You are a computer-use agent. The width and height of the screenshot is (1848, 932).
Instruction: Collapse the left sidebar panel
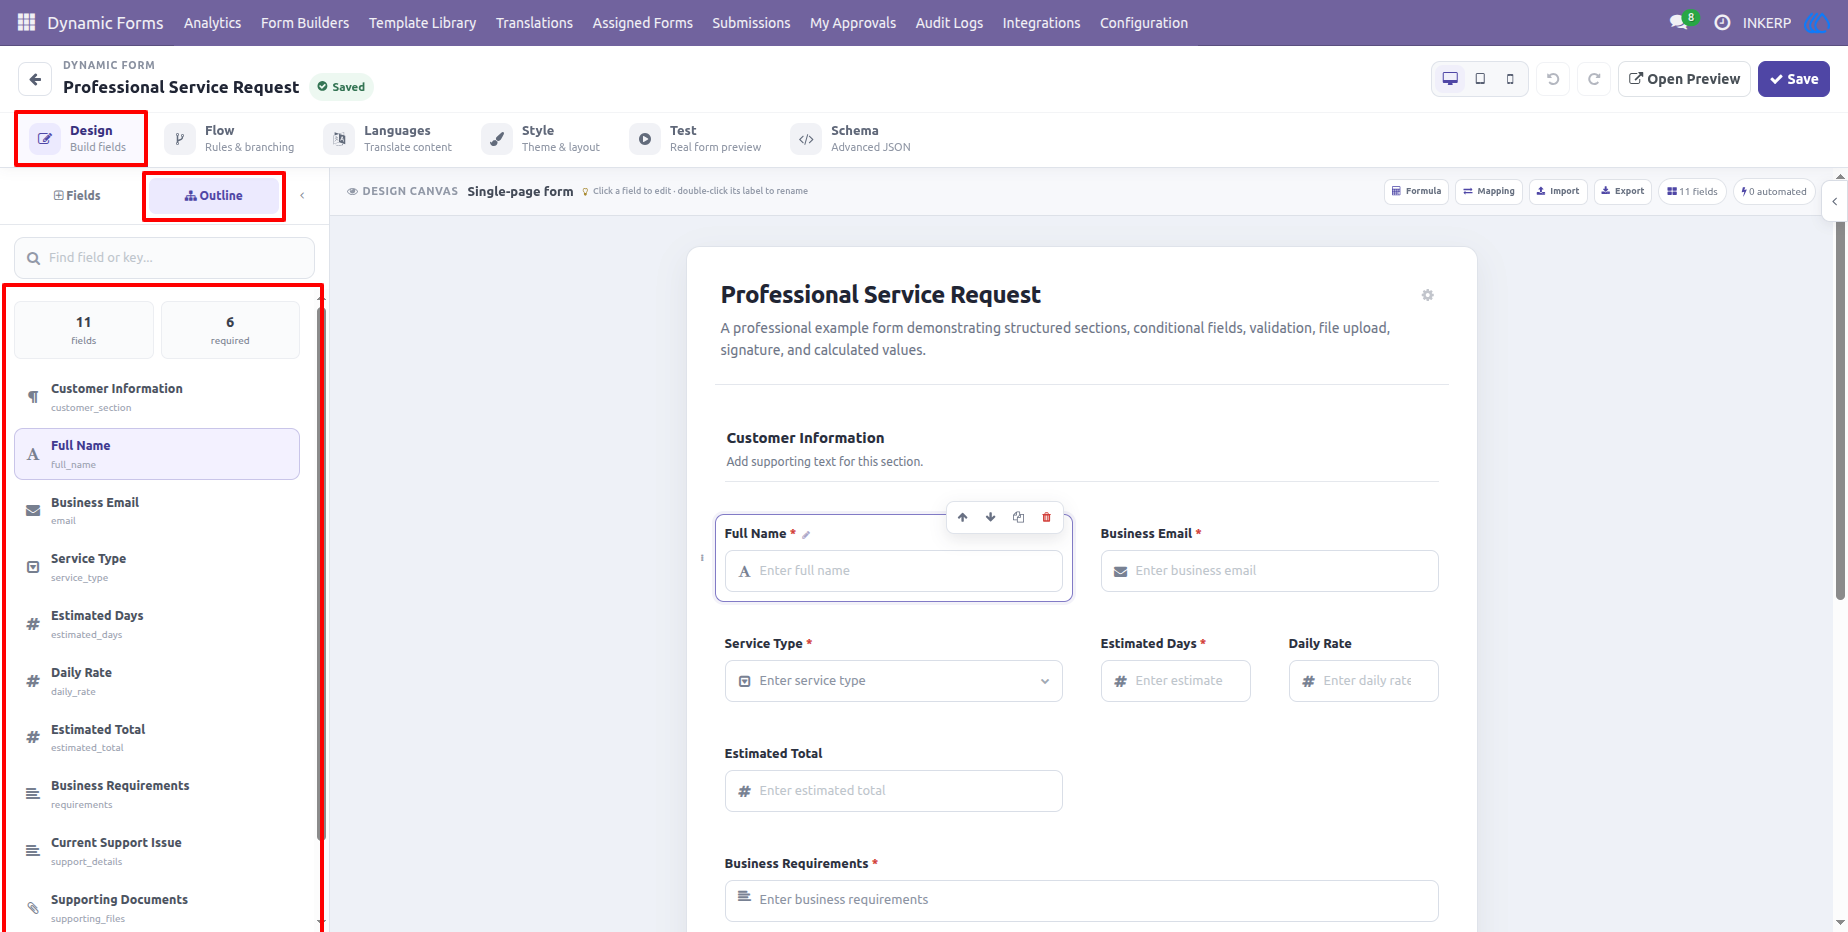pos(302,196)
